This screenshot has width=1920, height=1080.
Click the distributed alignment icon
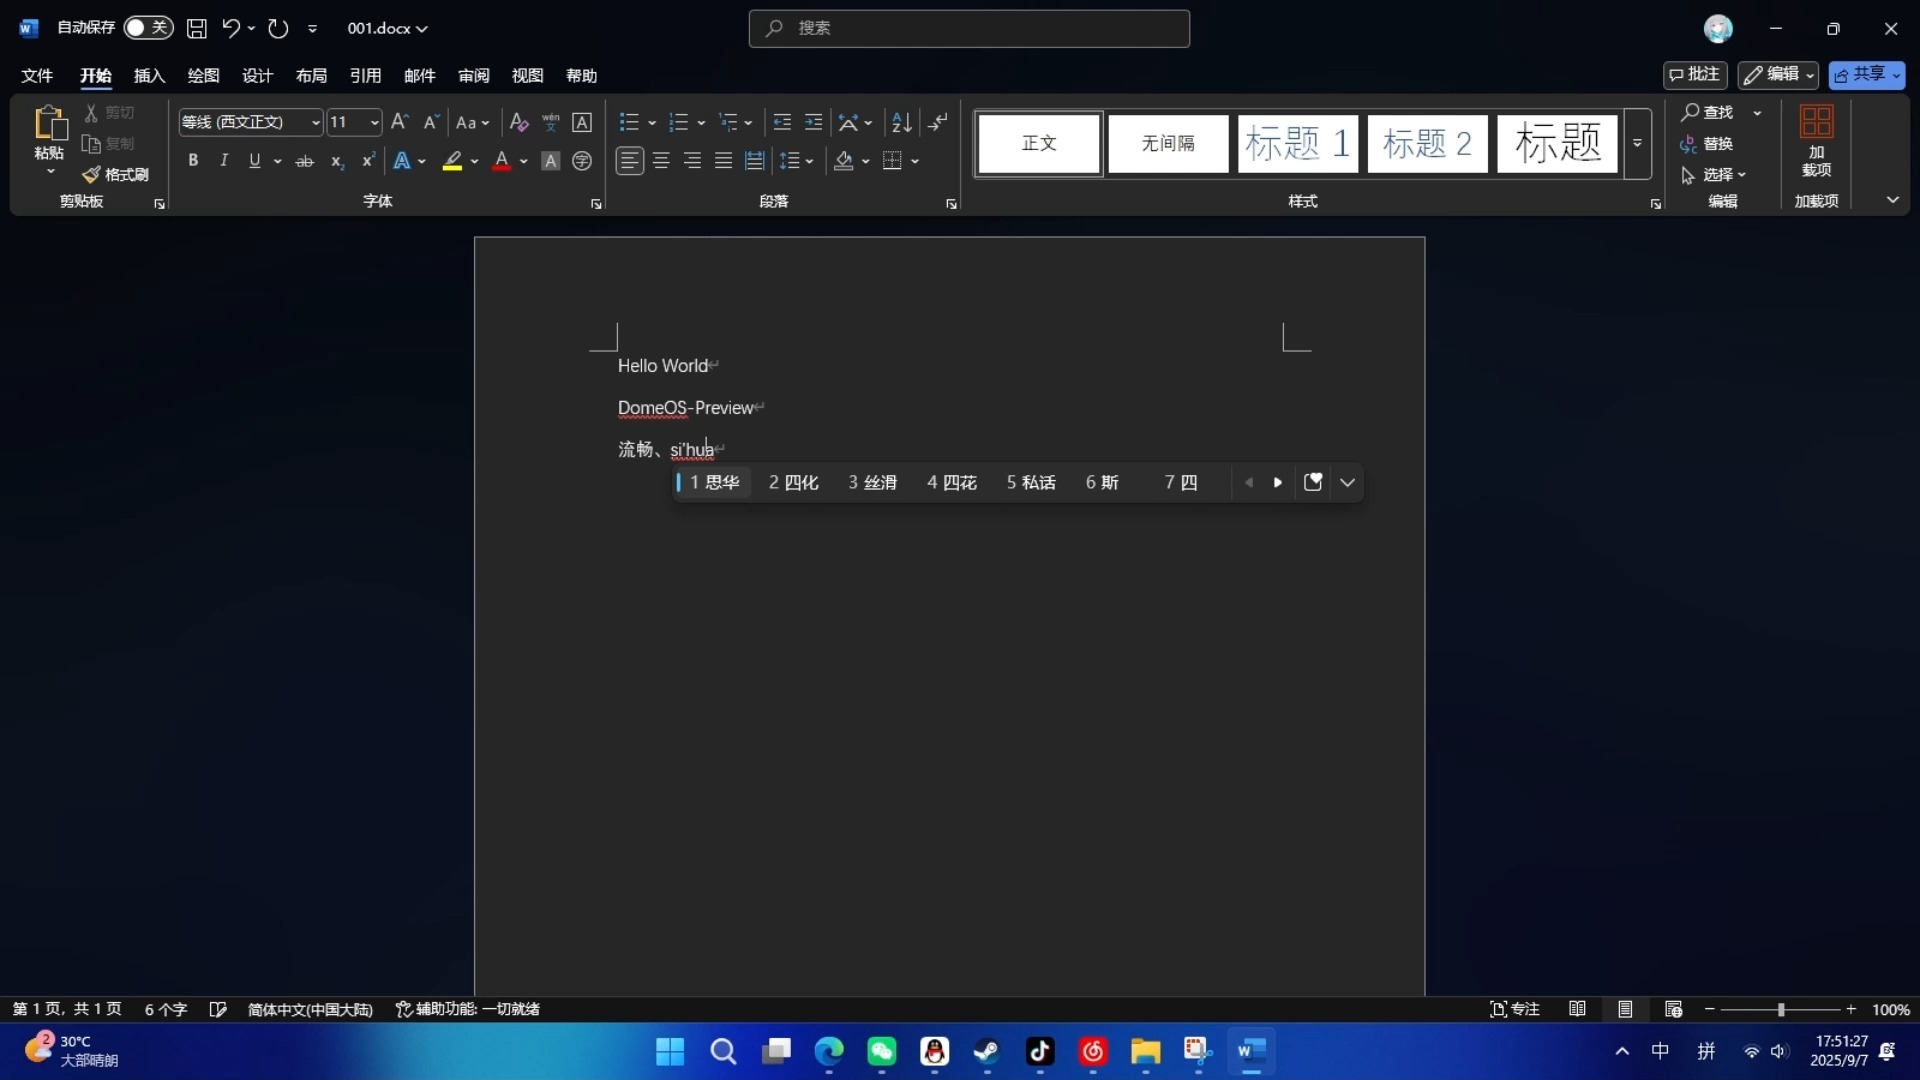755,161
